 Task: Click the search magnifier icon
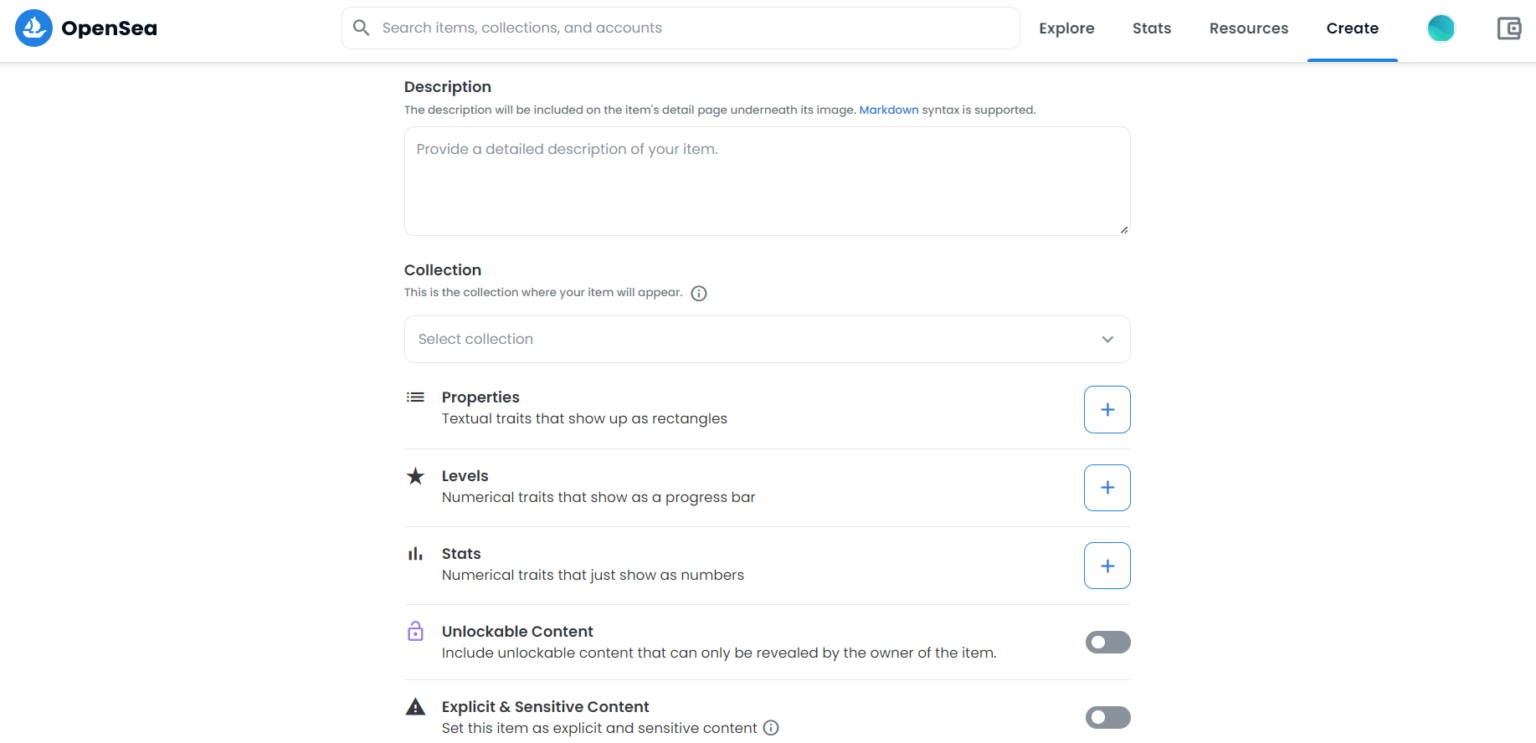coord(361,28)
